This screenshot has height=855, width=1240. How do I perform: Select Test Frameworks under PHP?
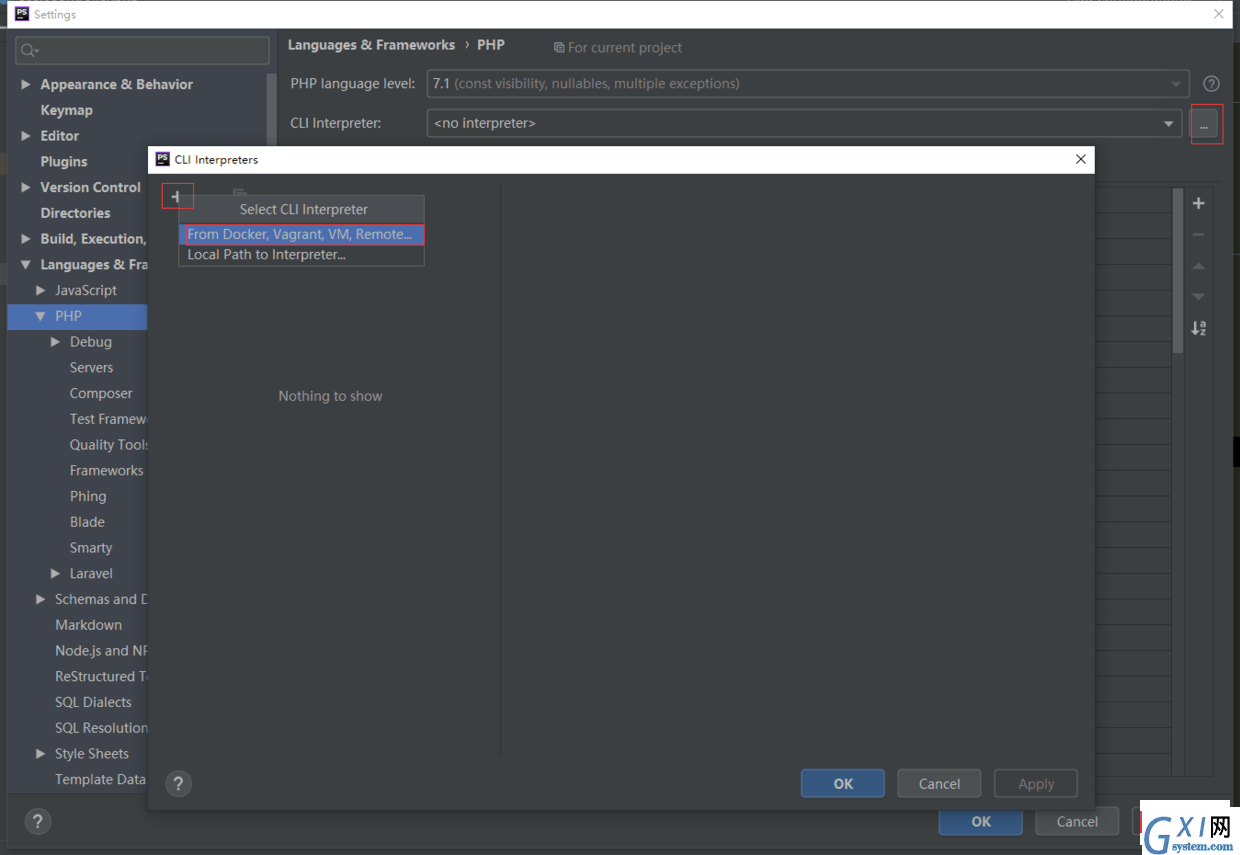coord(109,419)
